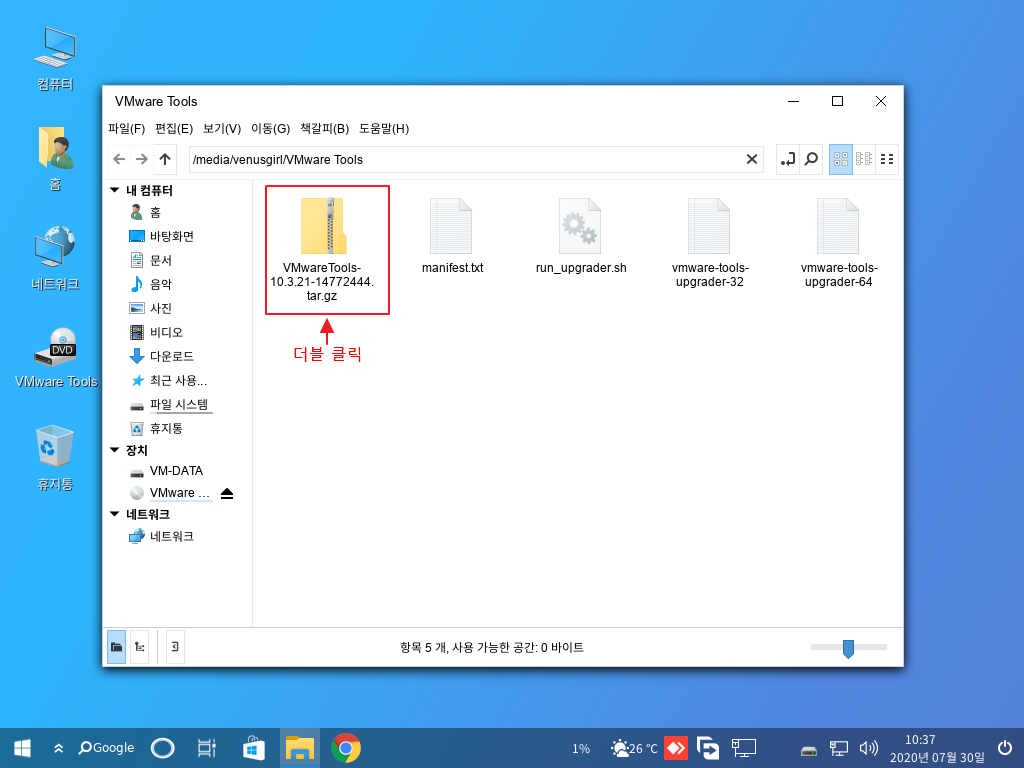Screen dimensions: 1024x768
Task: Open the Cortana-style circle button
Action: [x=163, y=748]
